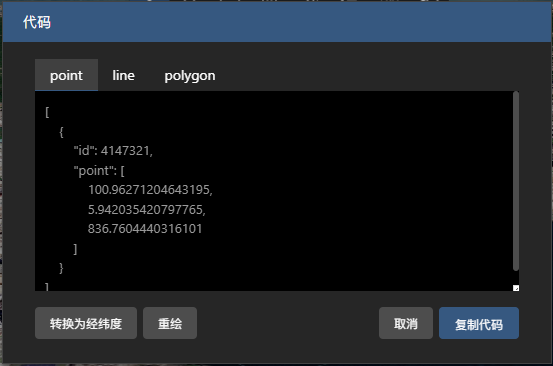This screenshot has width=553, height=366.
Task: Click the code area vertical scrollbar
Action: 516,181
